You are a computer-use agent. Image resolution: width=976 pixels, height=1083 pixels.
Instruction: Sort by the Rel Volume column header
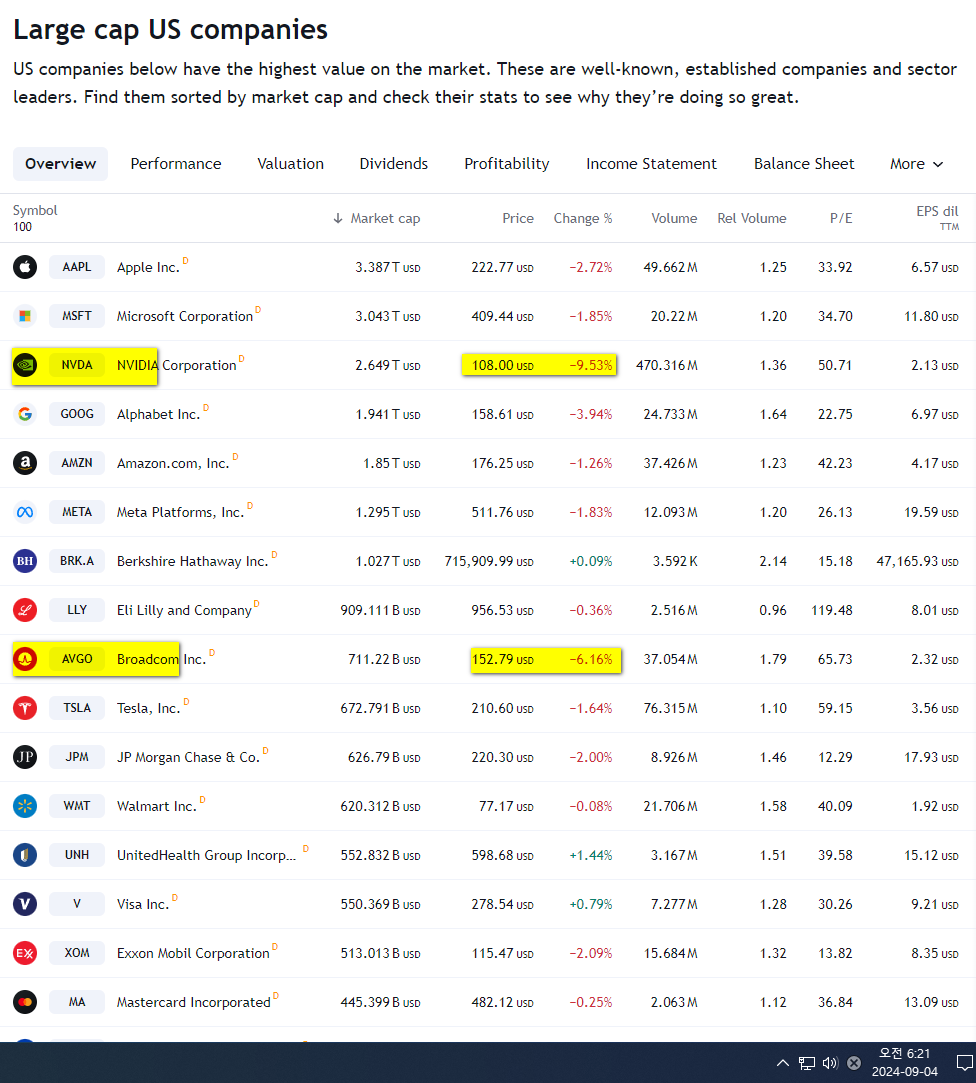click(x=752, y=218)
